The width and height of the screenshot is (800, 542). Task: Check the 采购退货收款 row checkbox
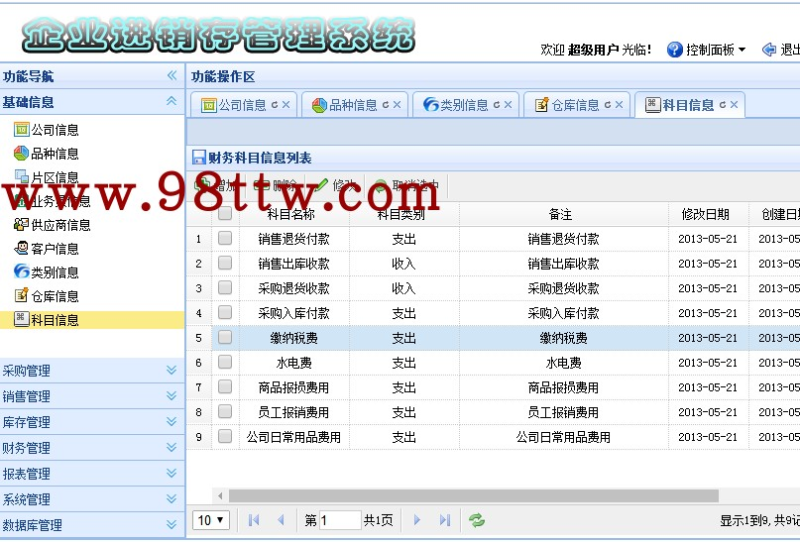click(x=225, y=288)
